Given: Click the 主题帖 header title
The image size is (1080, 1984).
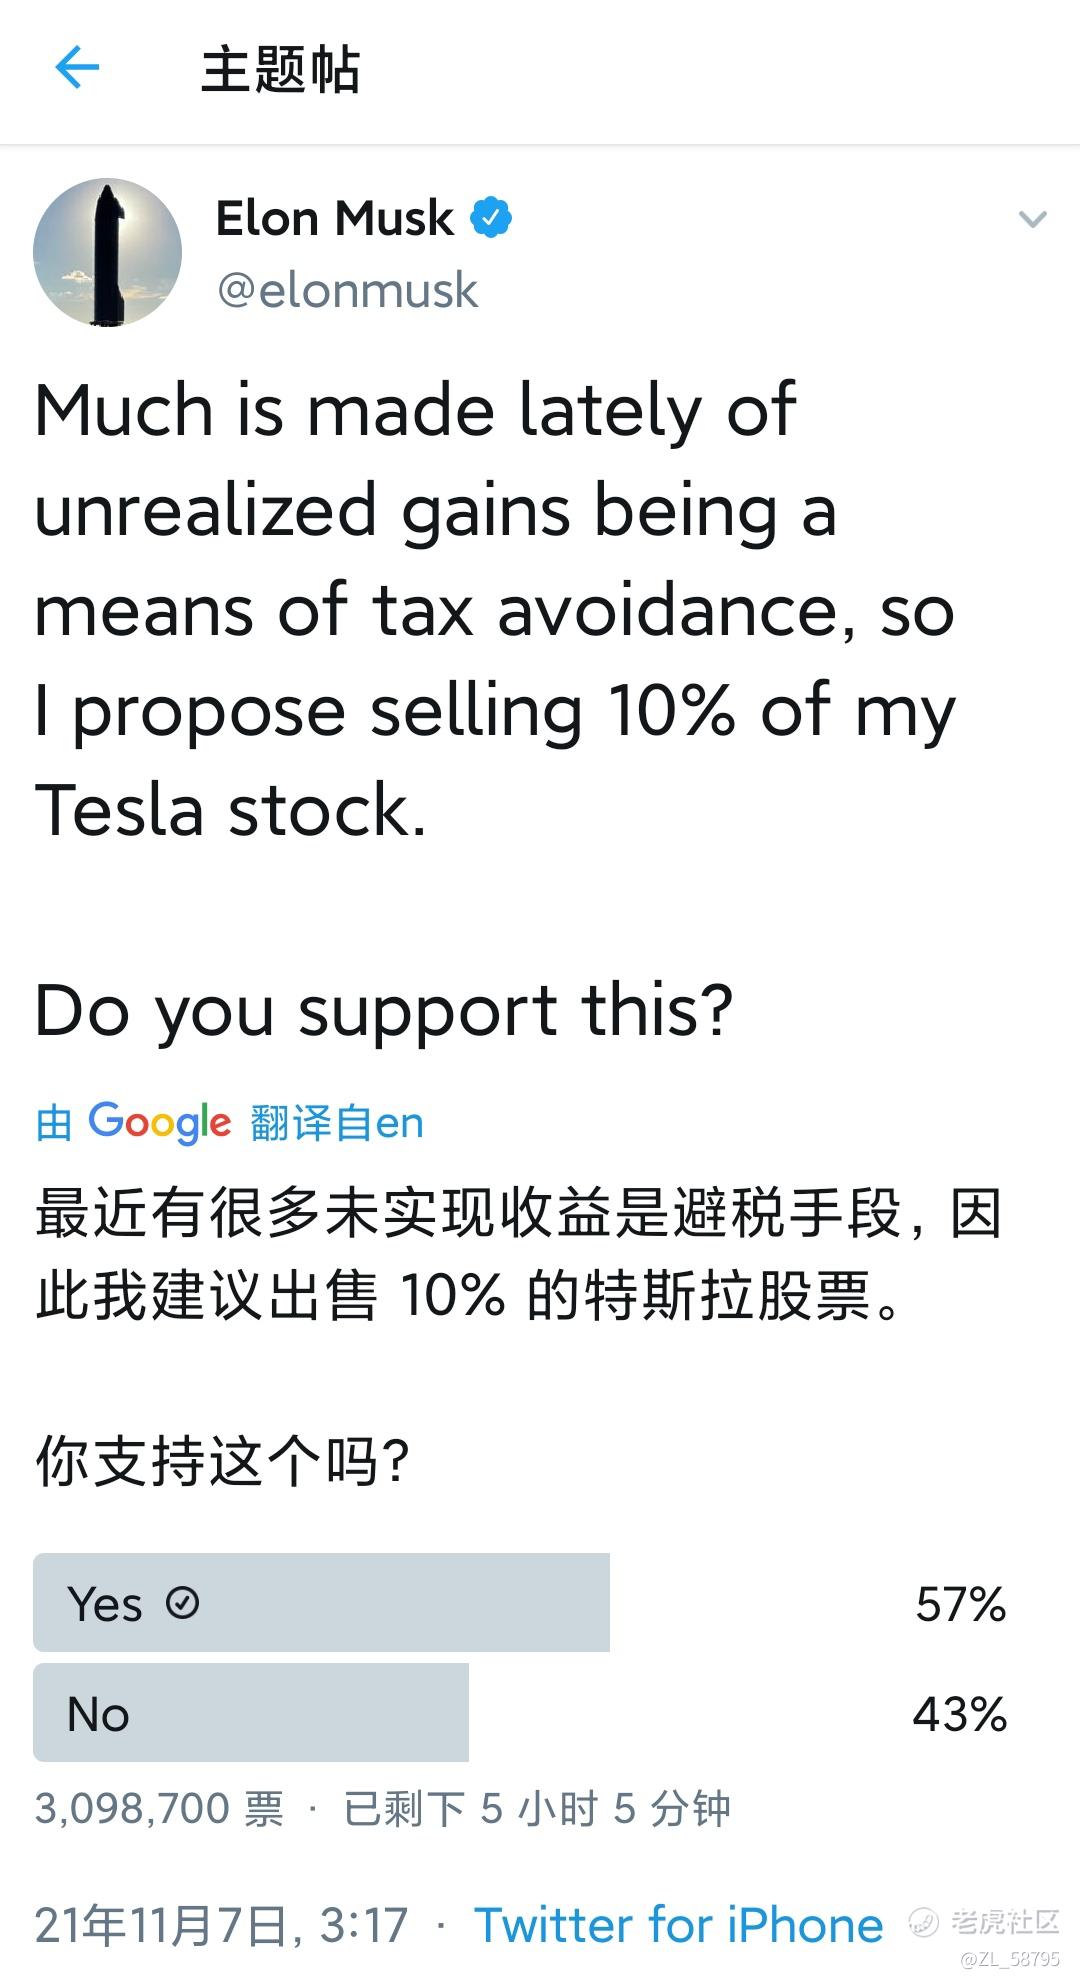Looking at the screenshot, I should pos(280,70).
